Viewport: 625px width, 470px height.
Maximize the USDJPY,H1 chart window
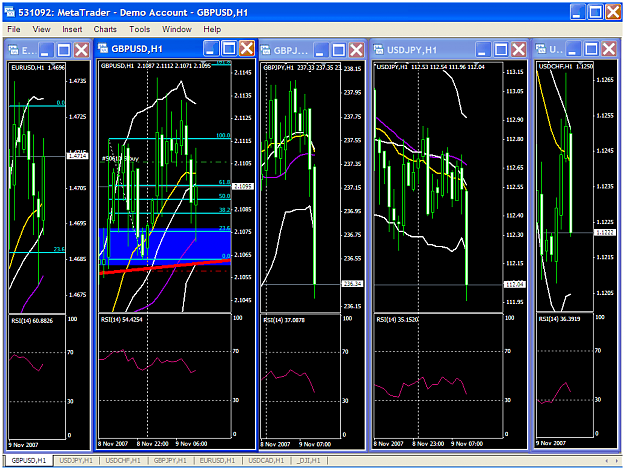501,49
